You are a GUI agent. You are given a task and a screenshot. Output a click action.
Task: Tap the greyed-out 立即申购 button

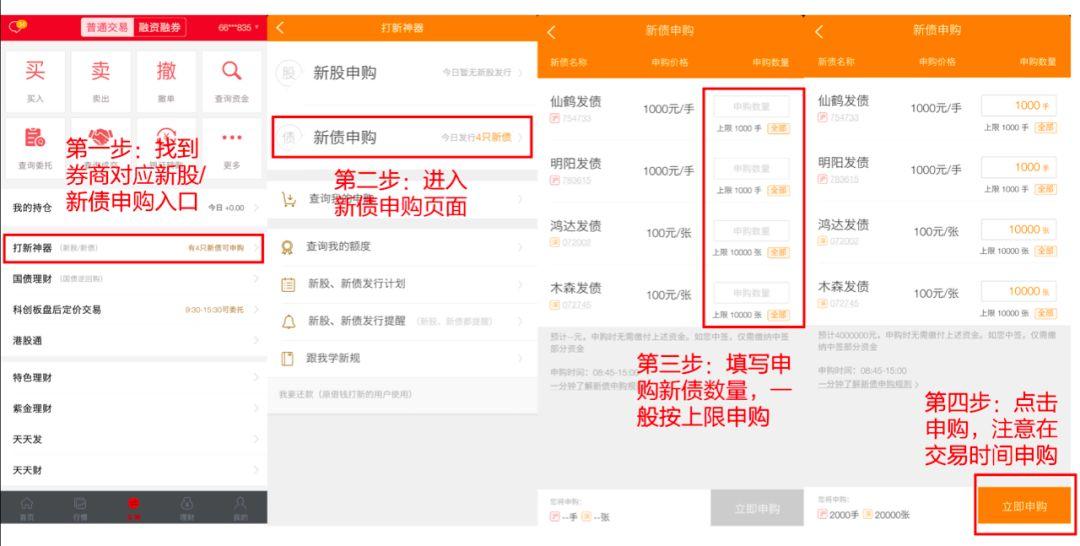click(x=757, y=509)
